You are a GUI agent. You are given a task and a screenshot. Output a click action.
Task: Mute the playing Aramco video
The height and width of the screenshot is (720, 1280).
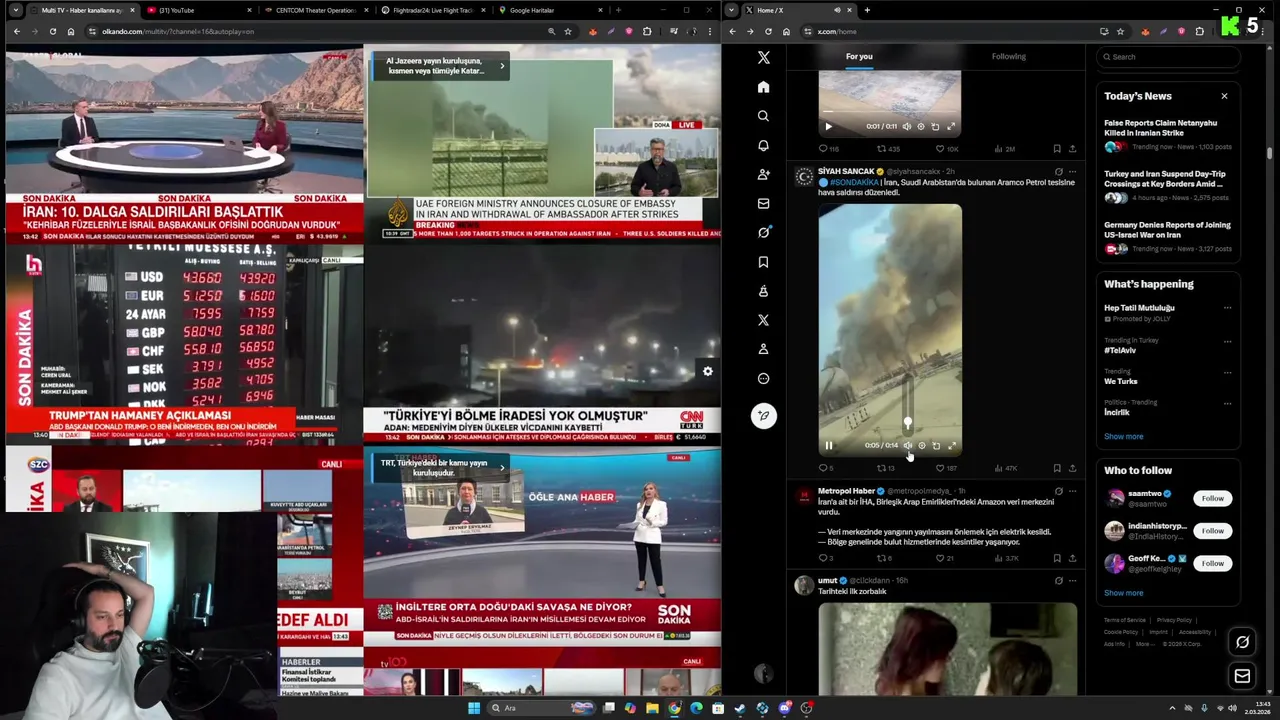[x=907, y=446]
